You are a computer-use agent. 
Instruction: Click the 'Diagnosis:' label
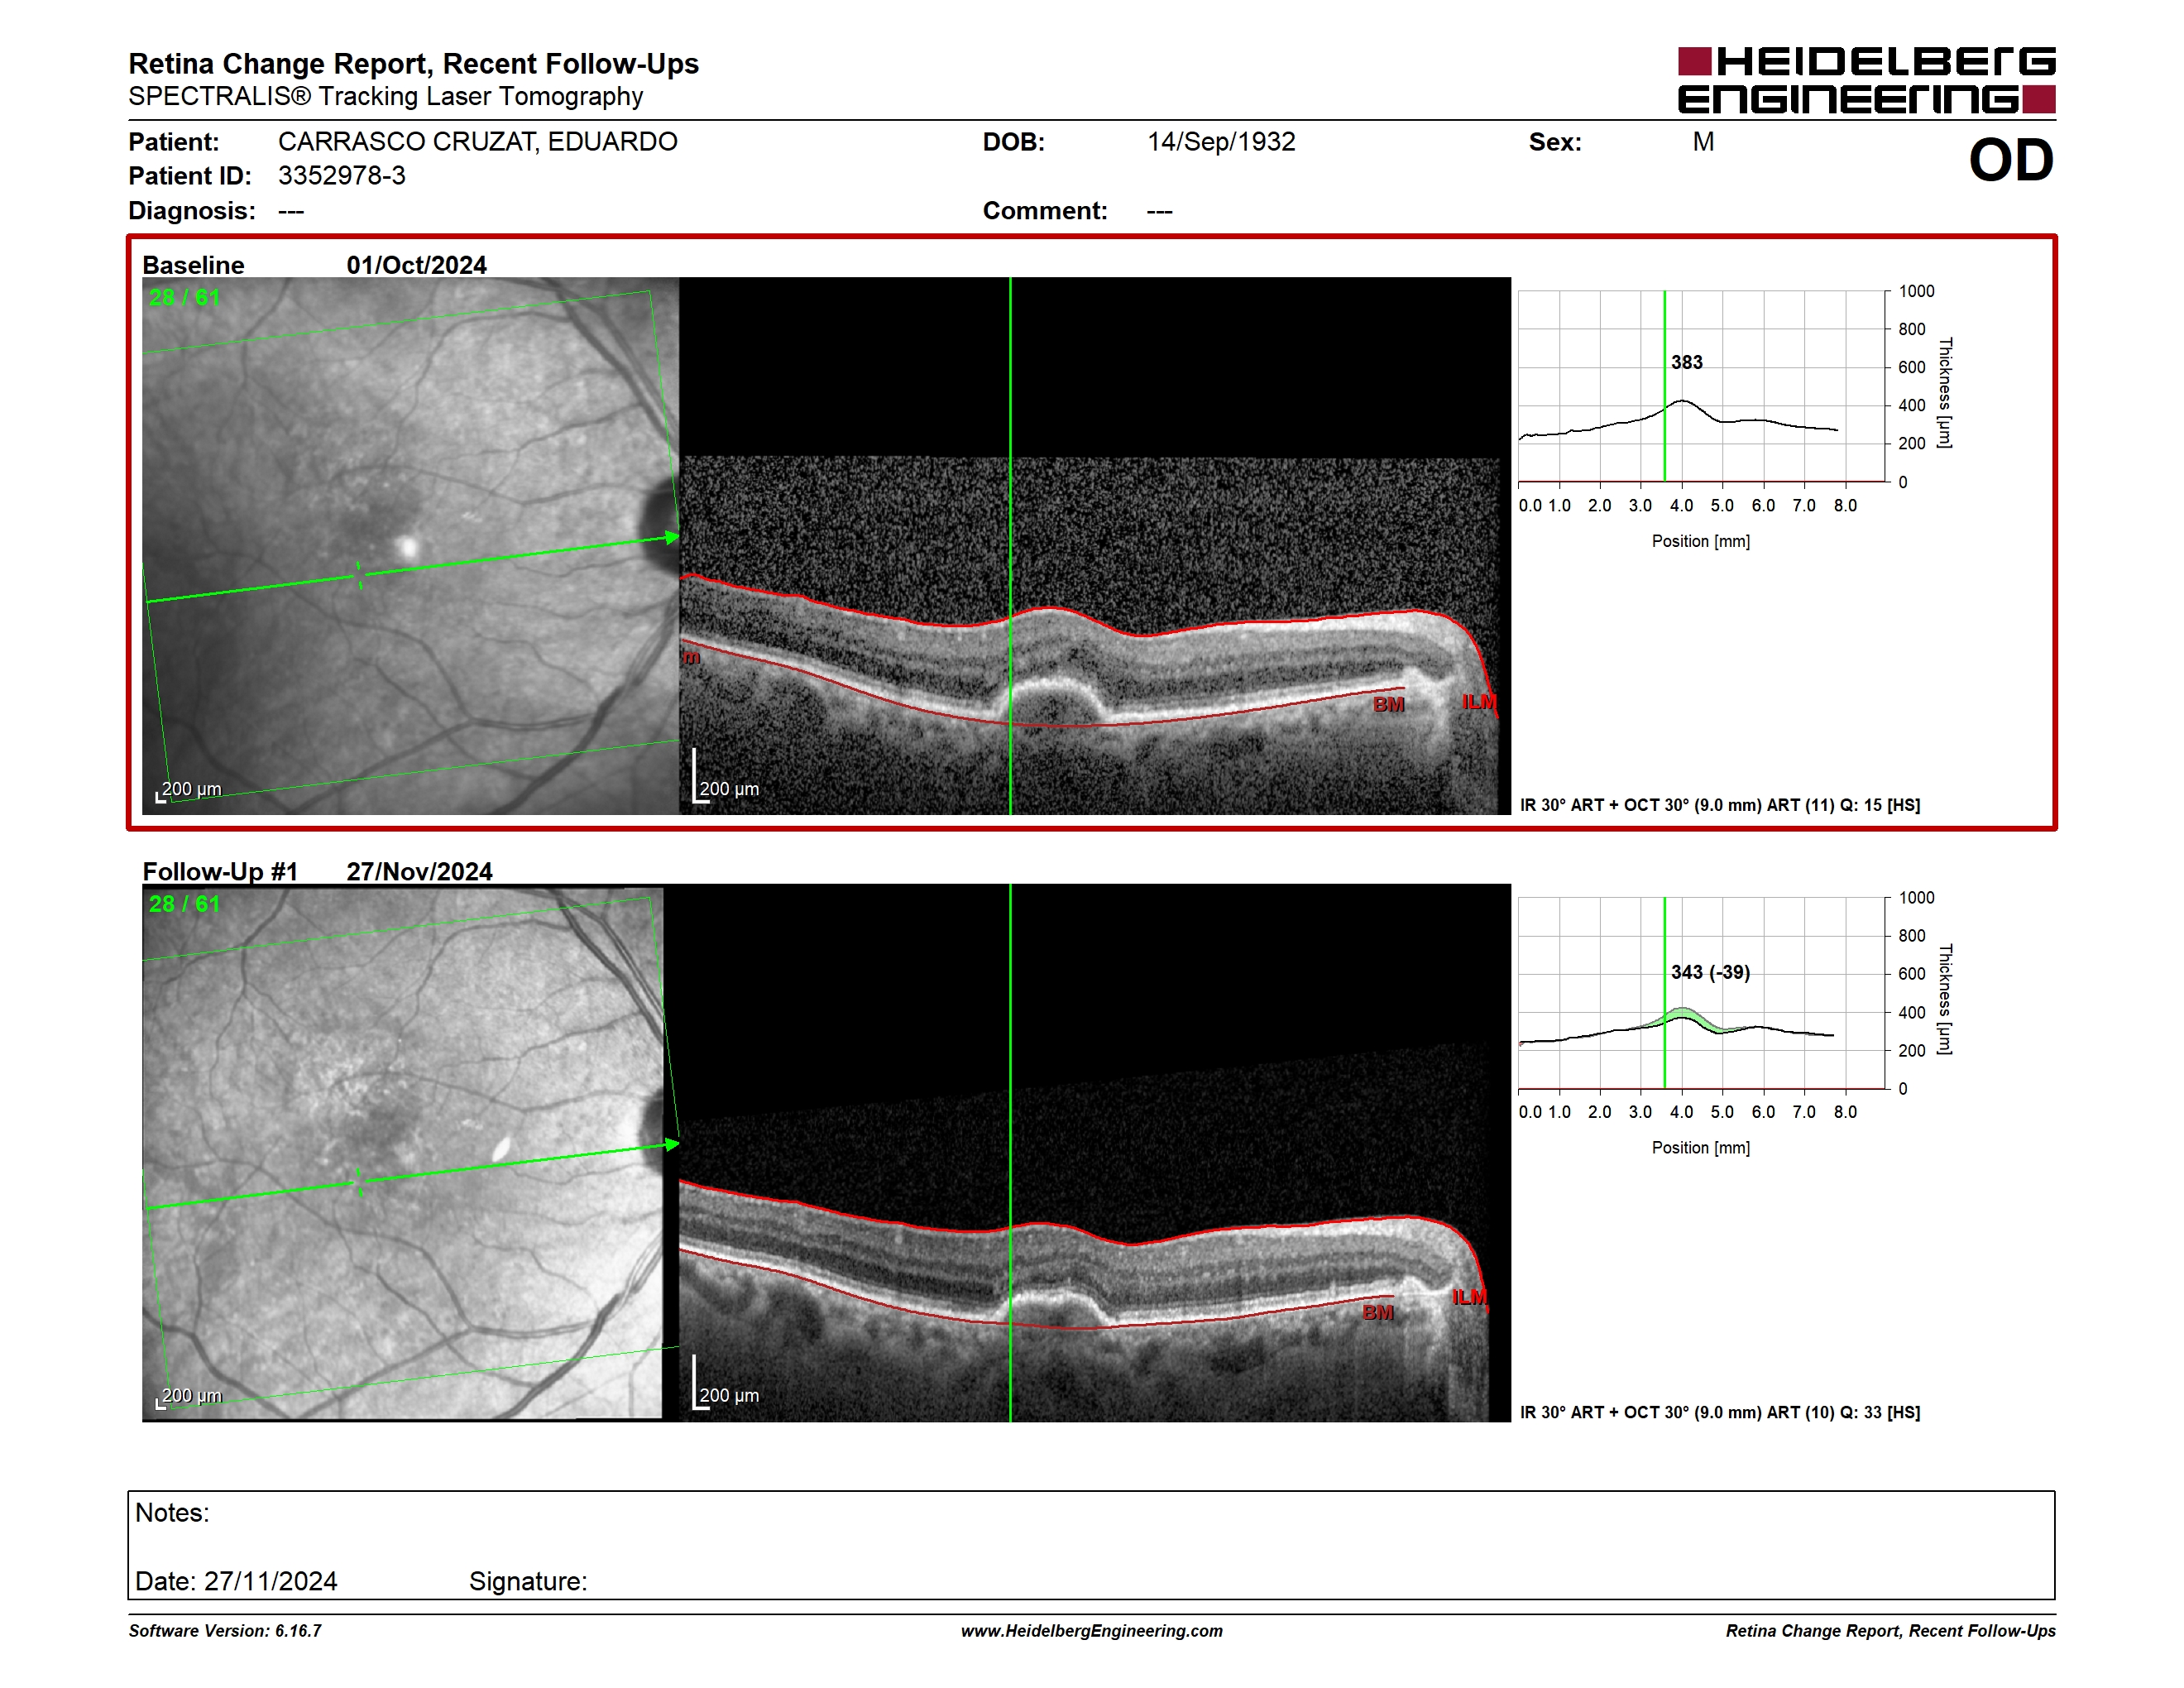tap(192, 211)
